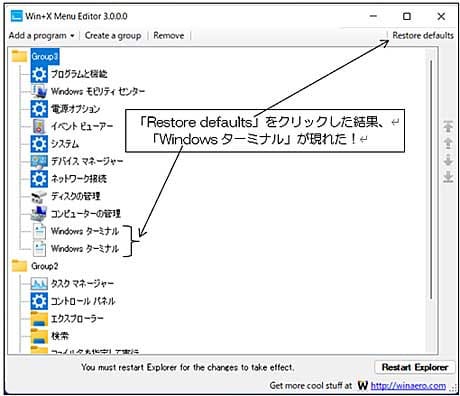Select the ネットワーク接続 entry
The image size is (460, 396).
79,179
